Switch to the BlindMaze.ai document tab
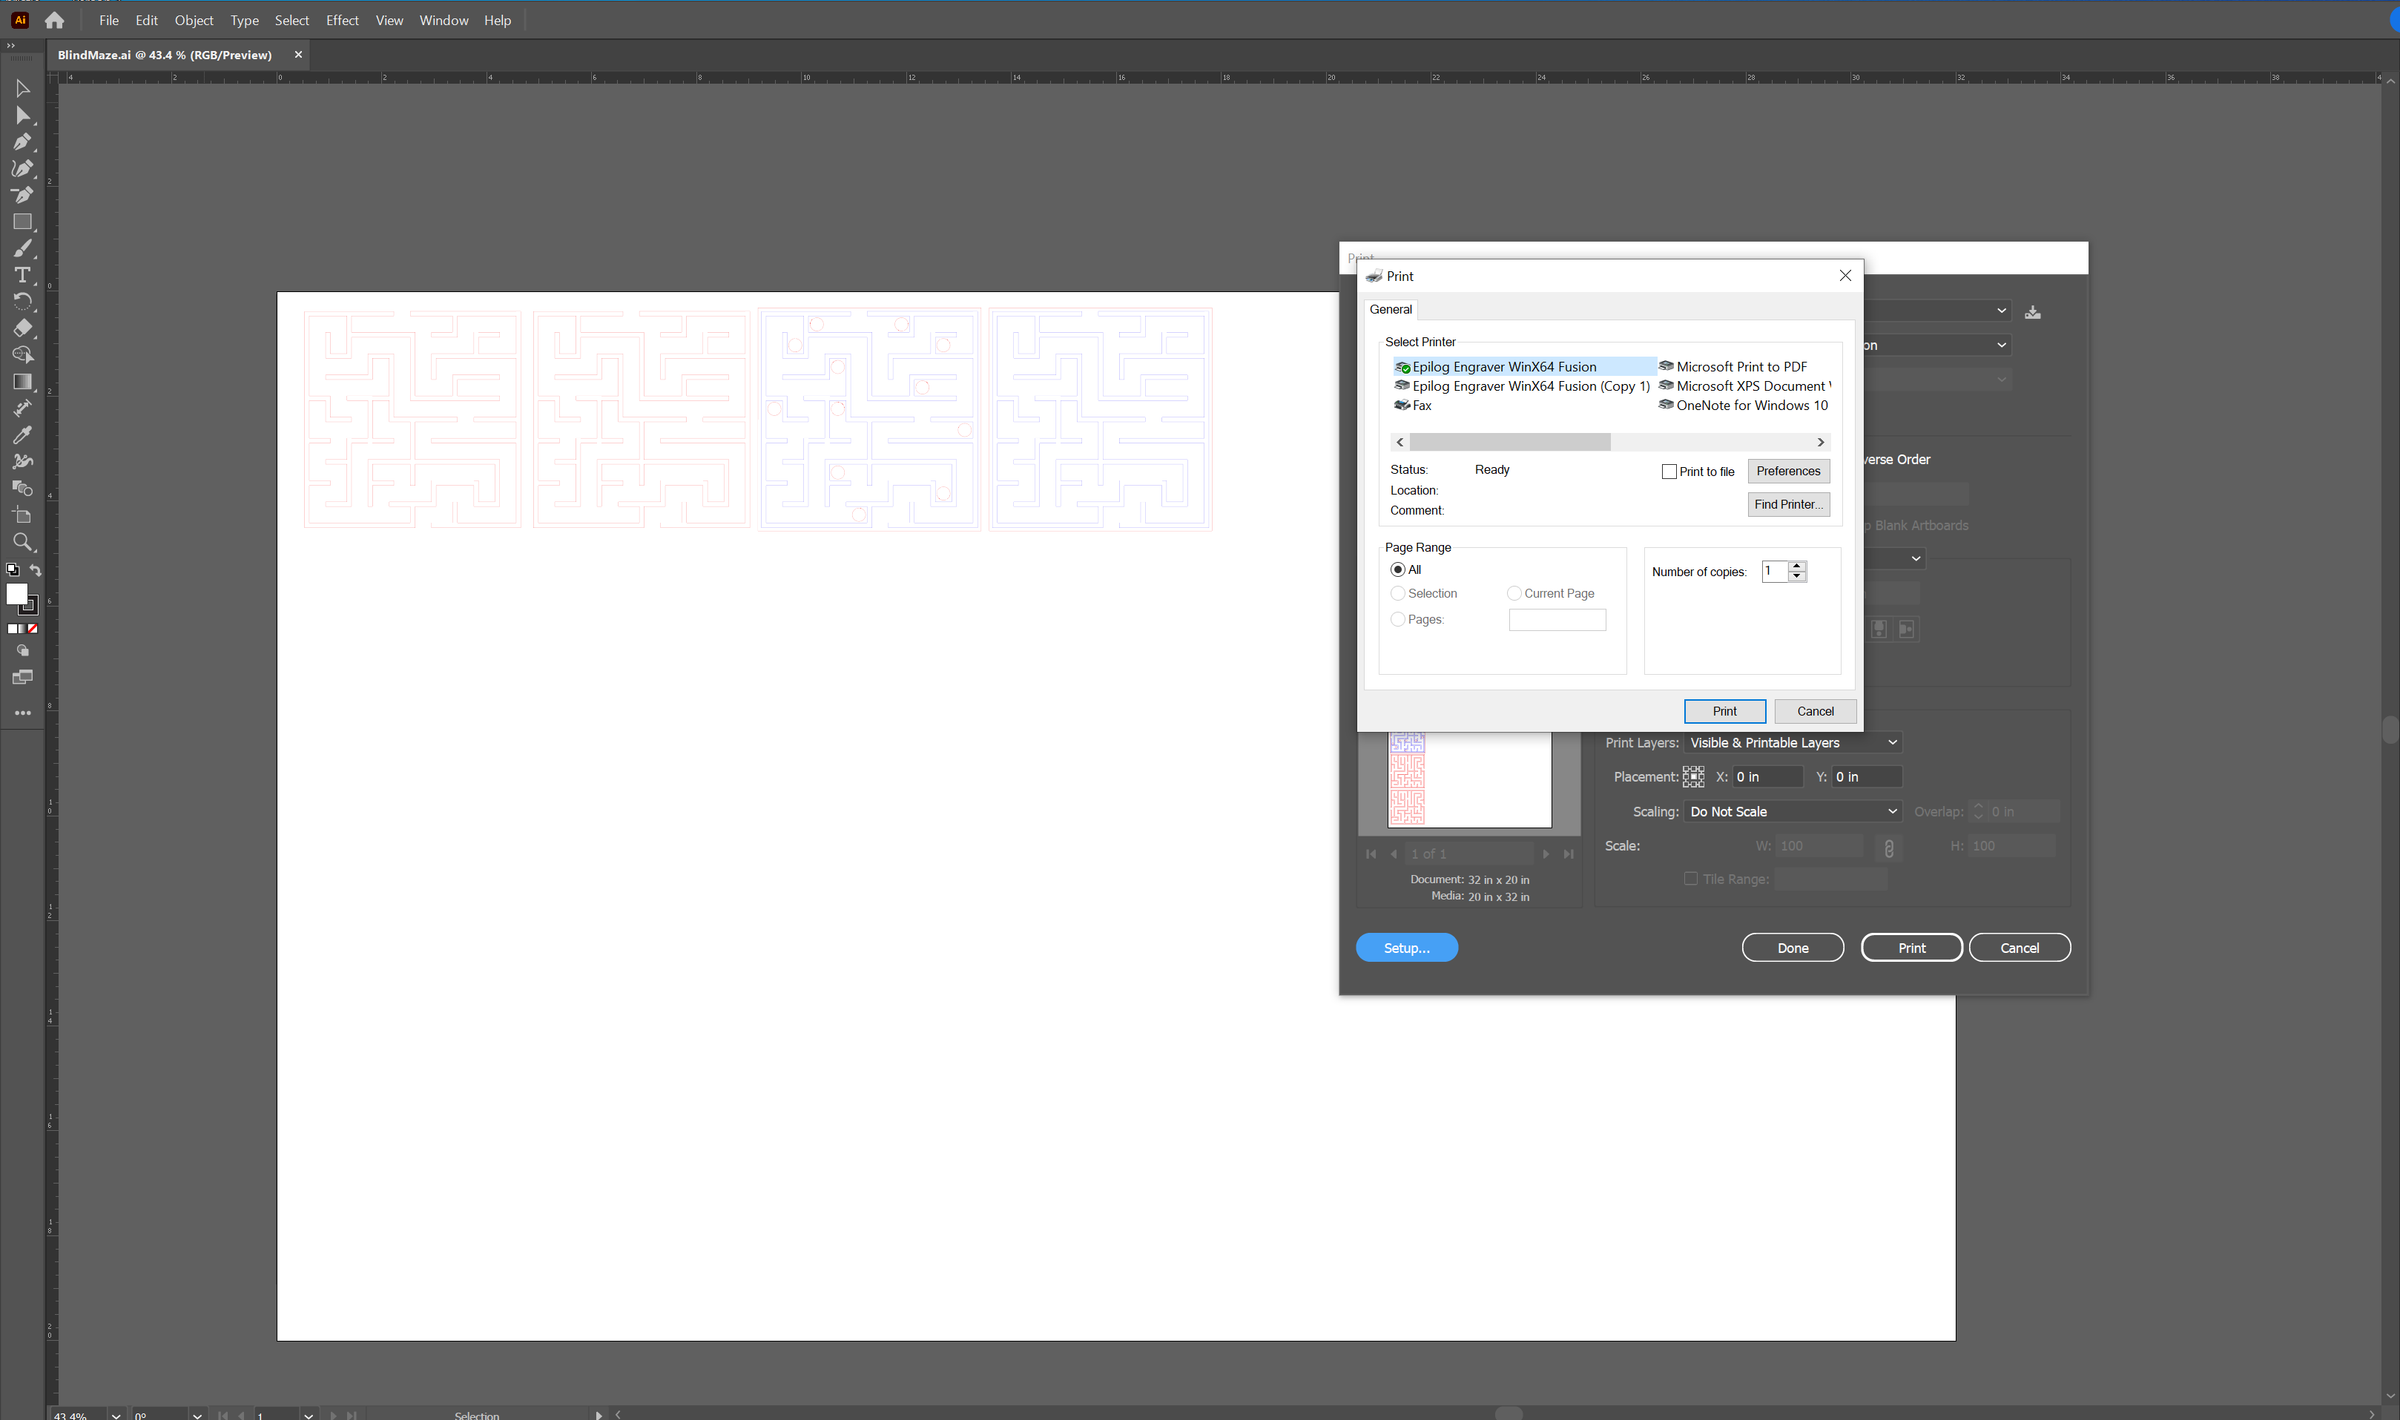This screenshot has height=1420, width=2400. [165, 55]
